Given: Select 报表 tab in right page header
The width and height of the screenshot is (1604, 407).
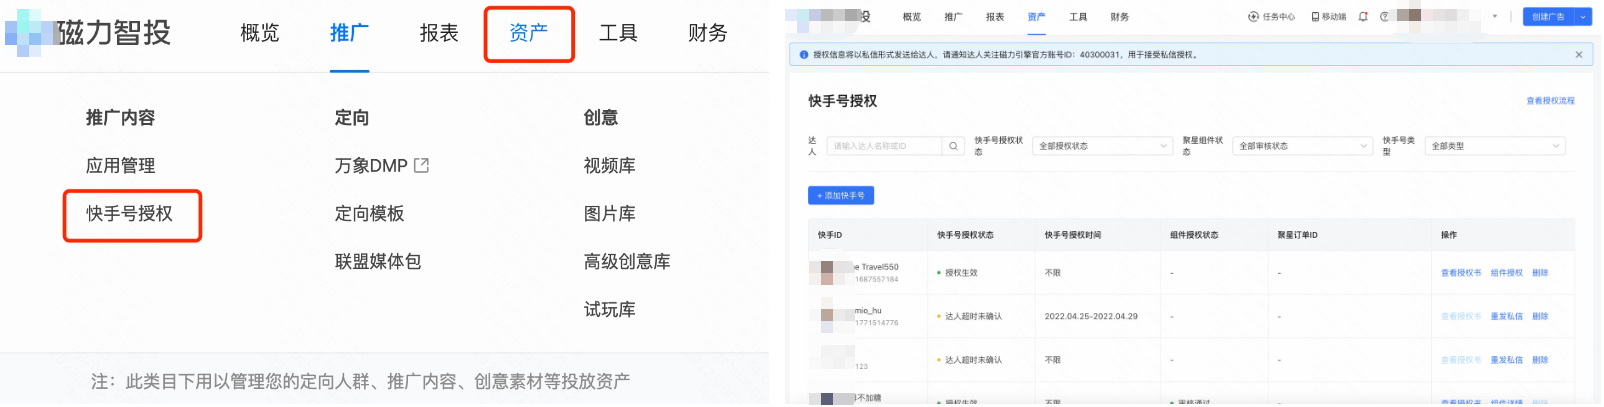Looking at the screenshot, I should [x=995, y=17].
